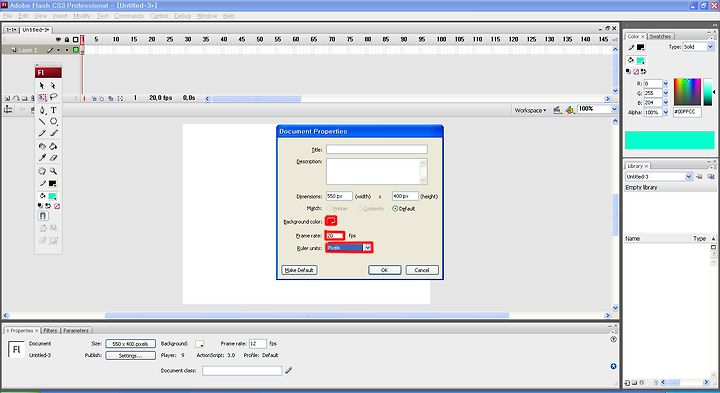Select the Line tool
The height and width of the screenshot is (393, 720).
tap(42, 121)
